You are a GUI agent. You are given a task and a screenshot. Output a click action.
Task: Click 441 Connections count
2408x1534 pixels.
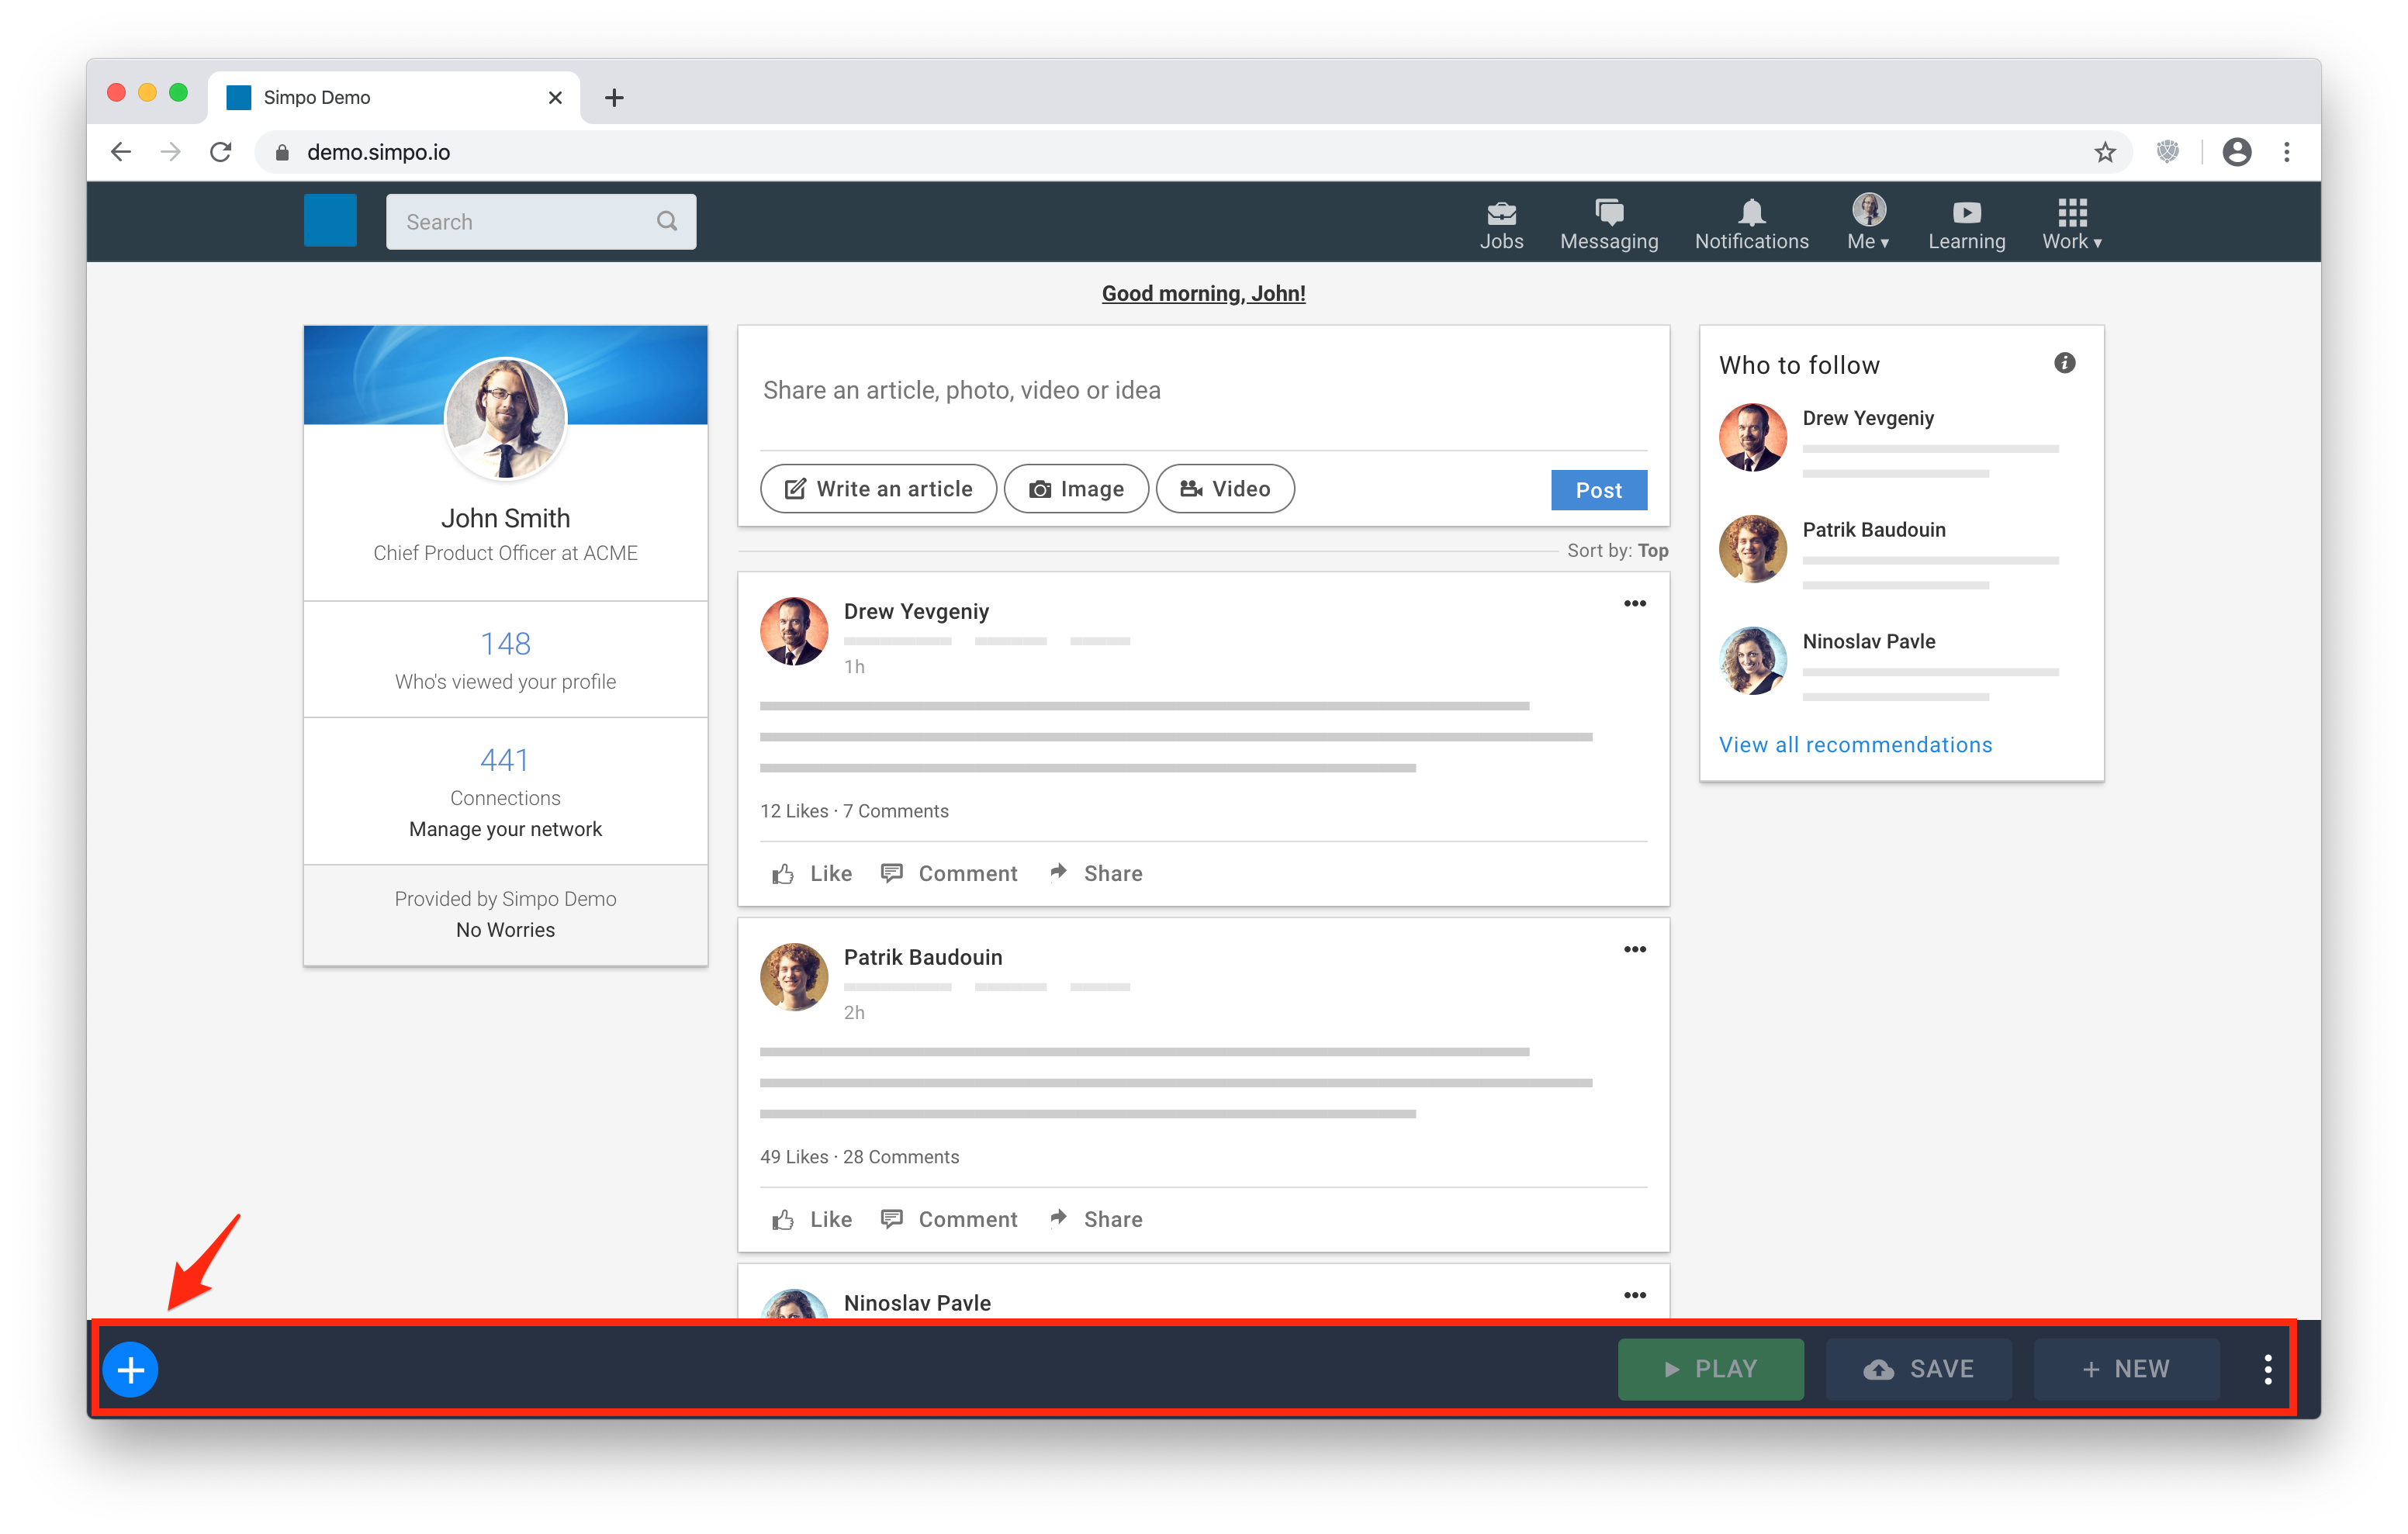pyautogui.click(x=505, y=761)
